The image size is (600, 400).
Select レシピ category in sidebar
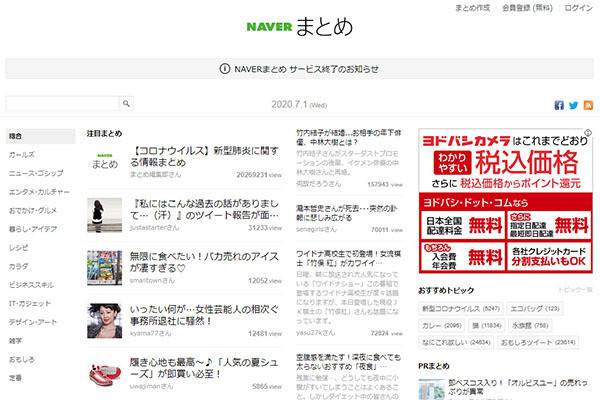pos(18,248)
